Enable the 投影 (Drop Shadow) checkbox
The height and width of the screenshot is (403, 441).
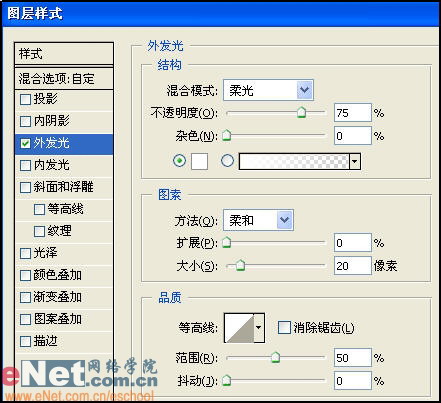coord(25,99)
